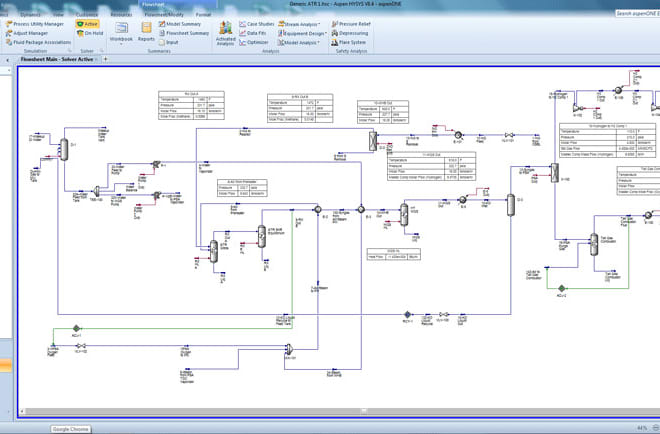Open Case Studies
660x434 pixels.
point(256,24)
